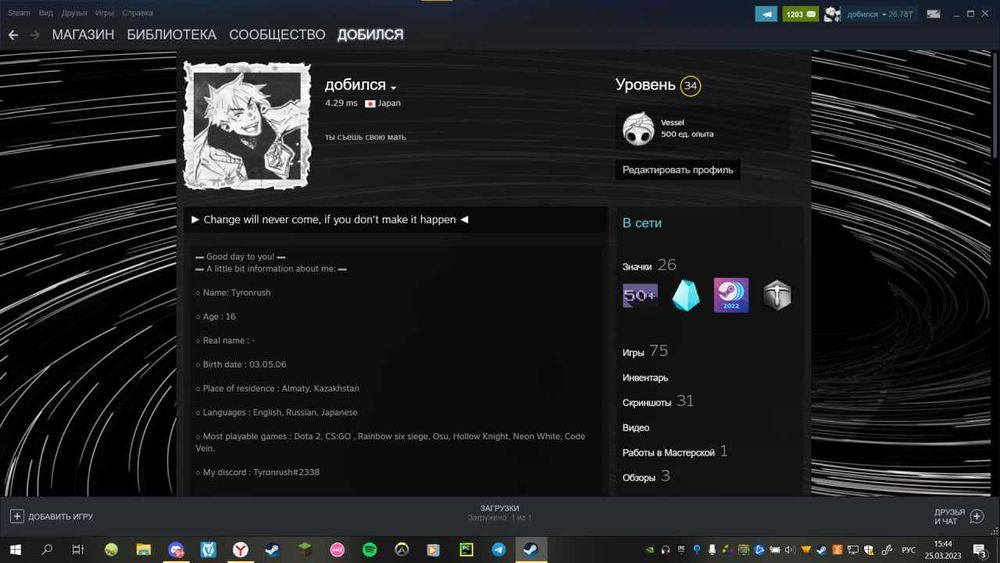Go to МАГАЗИН tab
This screenshot has height=563, width=1000.
point(83,34)
